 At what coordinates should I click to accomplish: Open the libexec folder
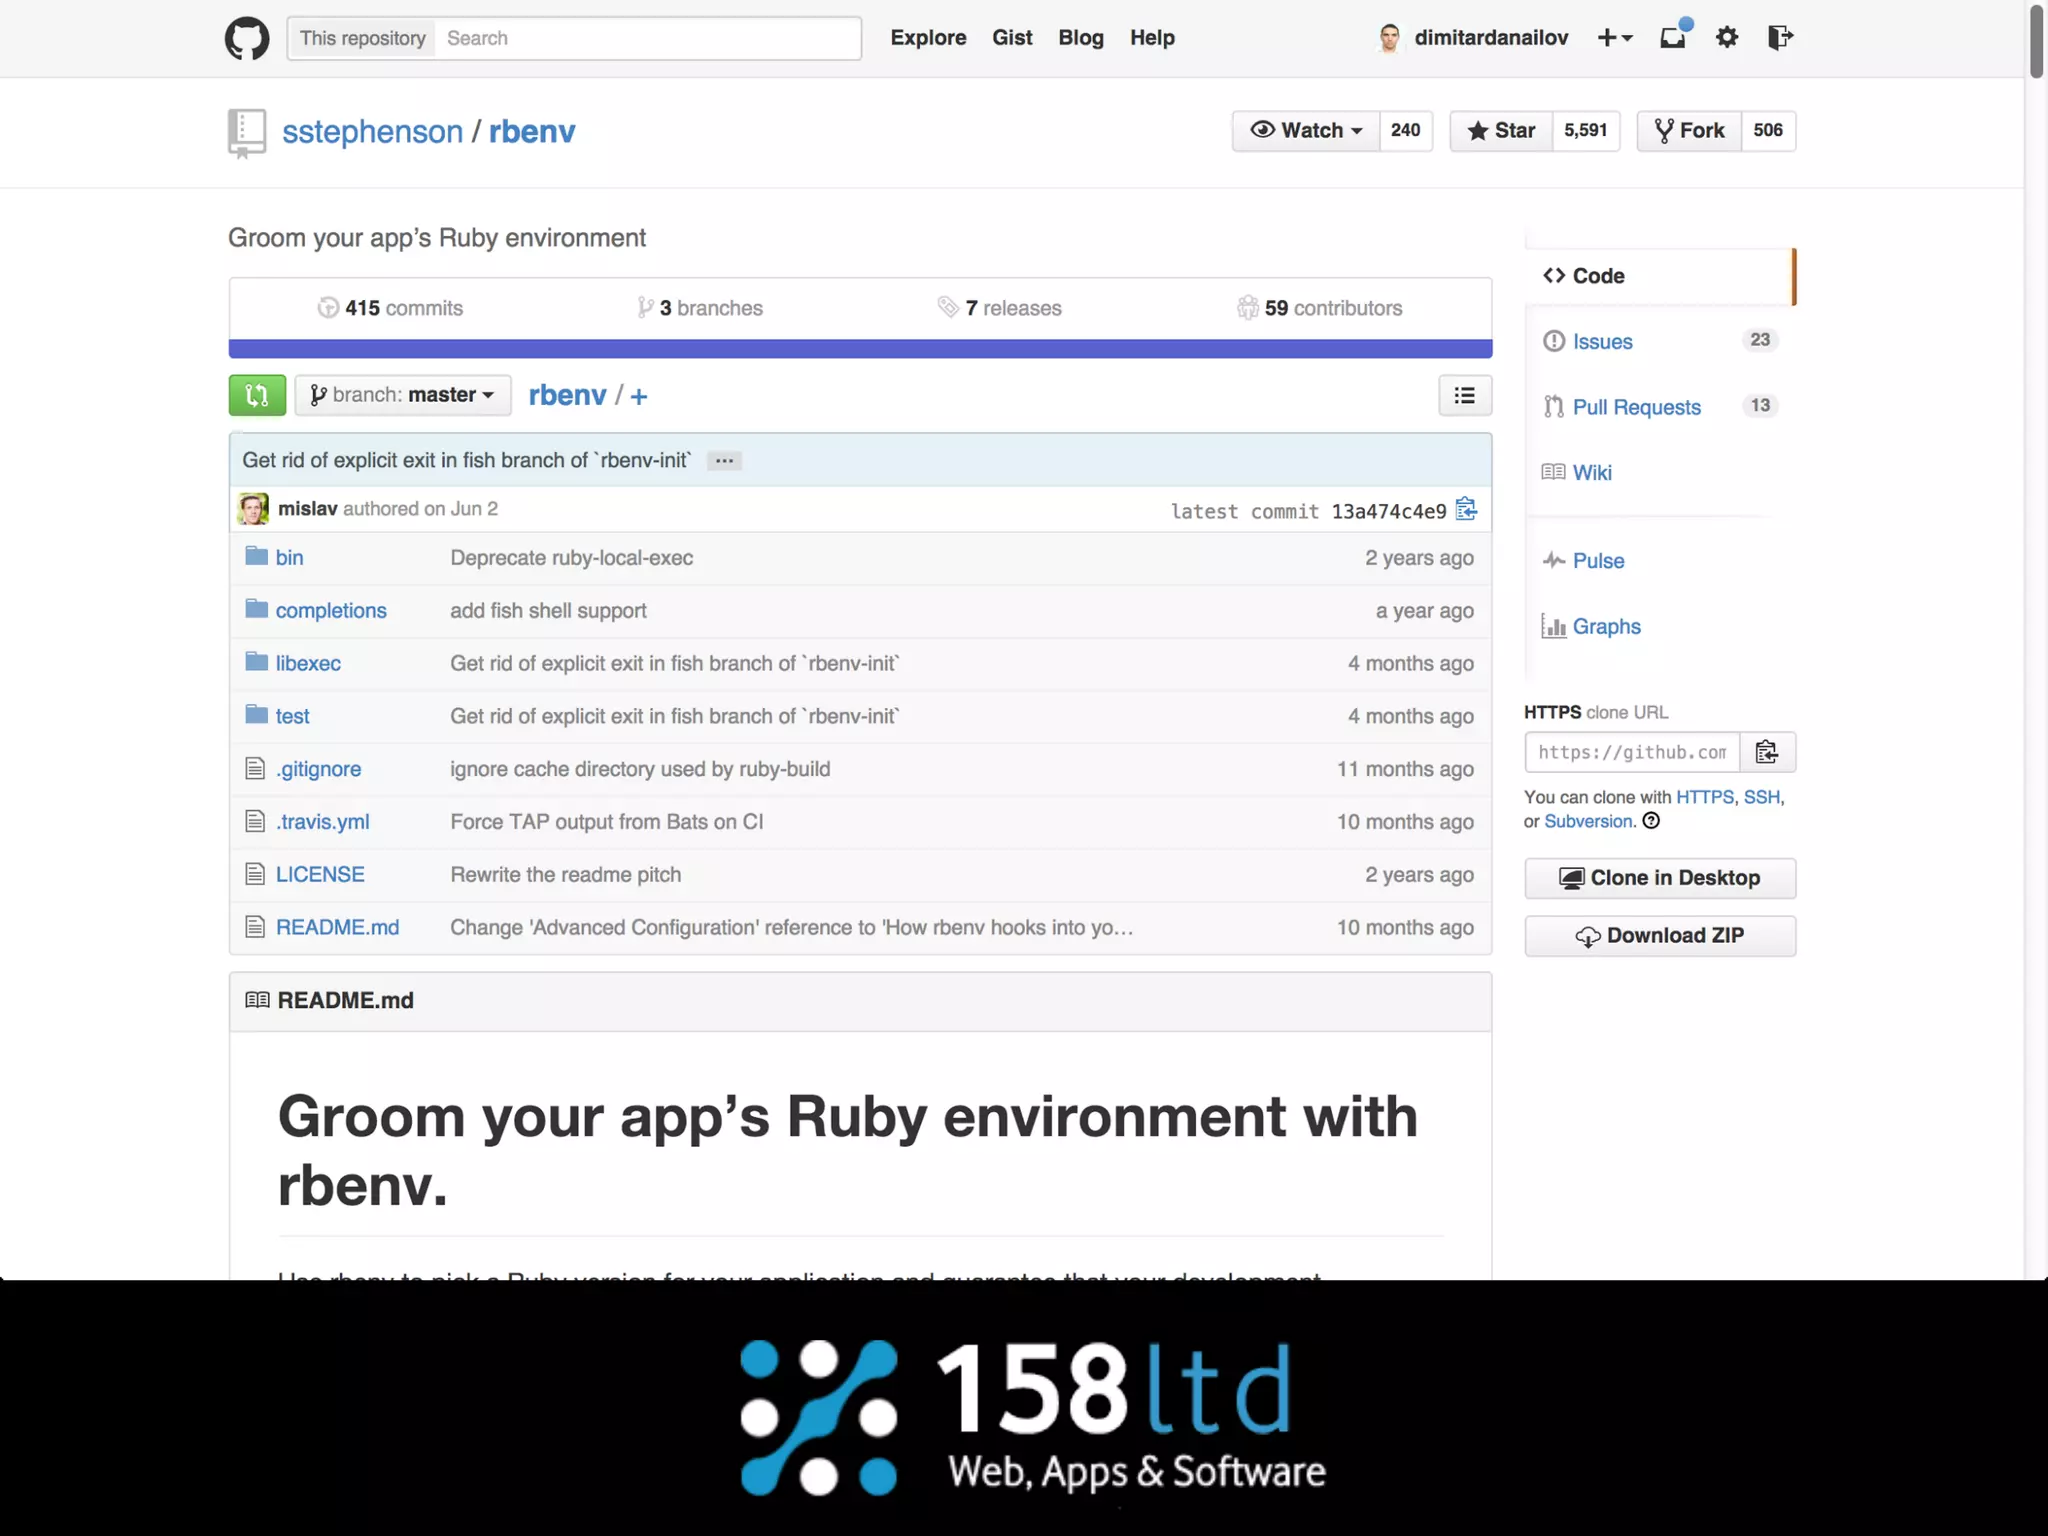(308, 664)
